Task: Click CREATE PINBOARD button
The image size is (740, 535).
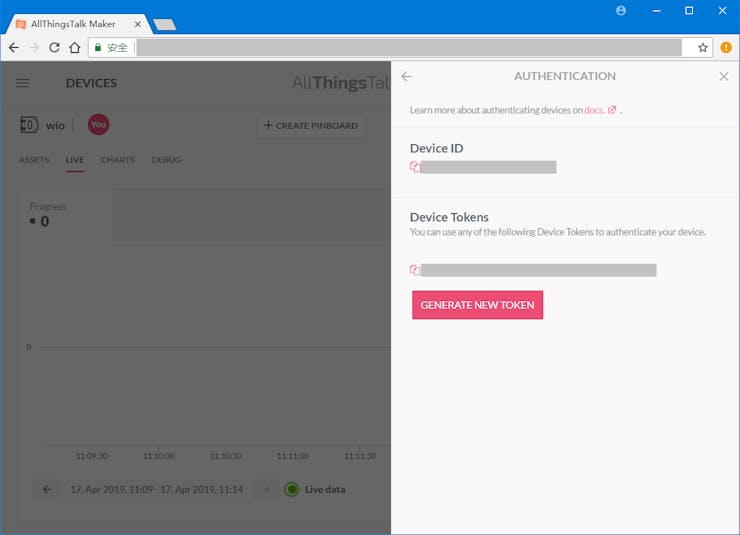Action: pos(311,125)
